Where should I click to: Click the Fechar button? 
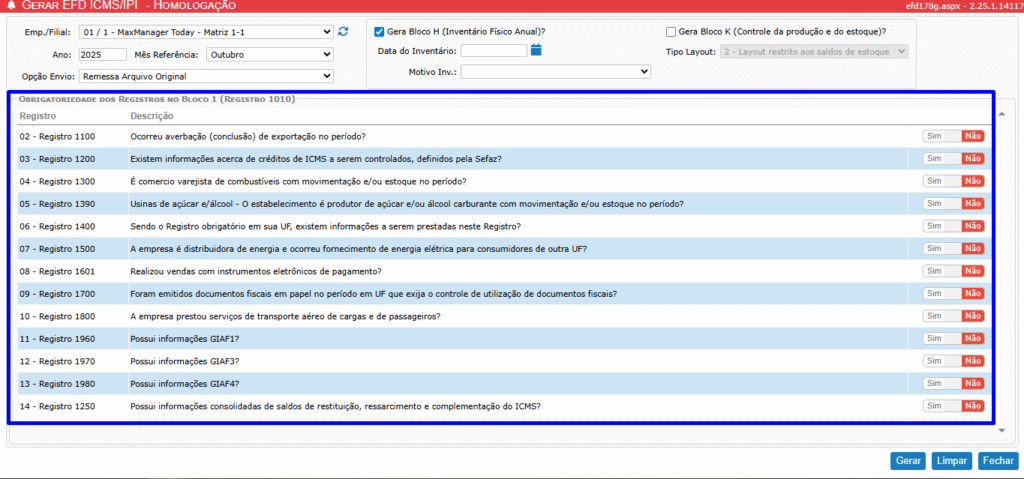[x=997, y=461]
